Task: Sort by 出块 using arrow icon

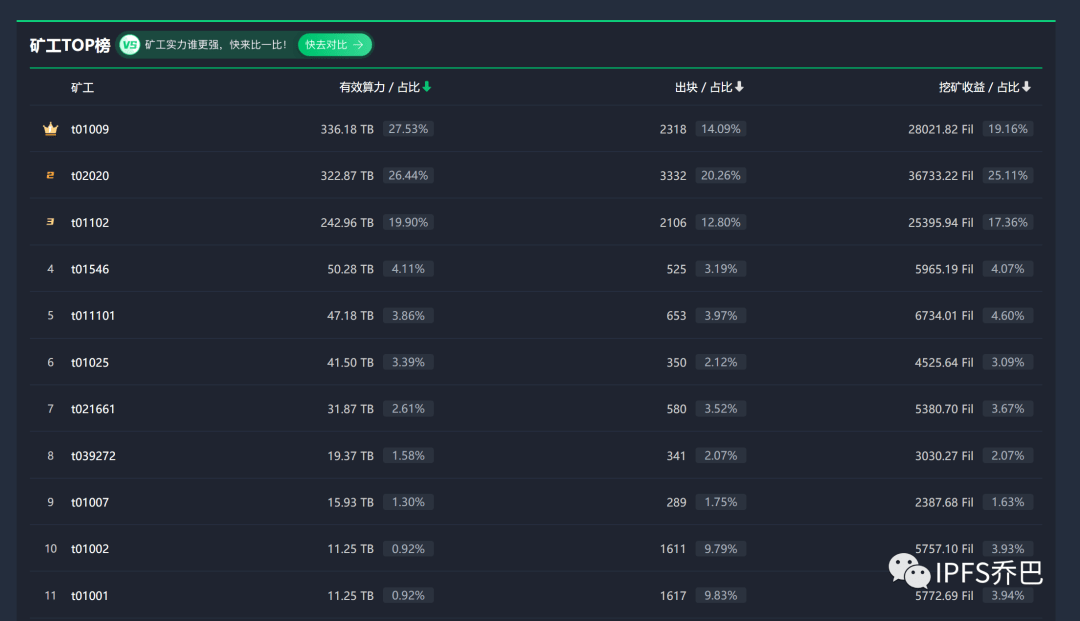Action: click(x=739, y=87)
